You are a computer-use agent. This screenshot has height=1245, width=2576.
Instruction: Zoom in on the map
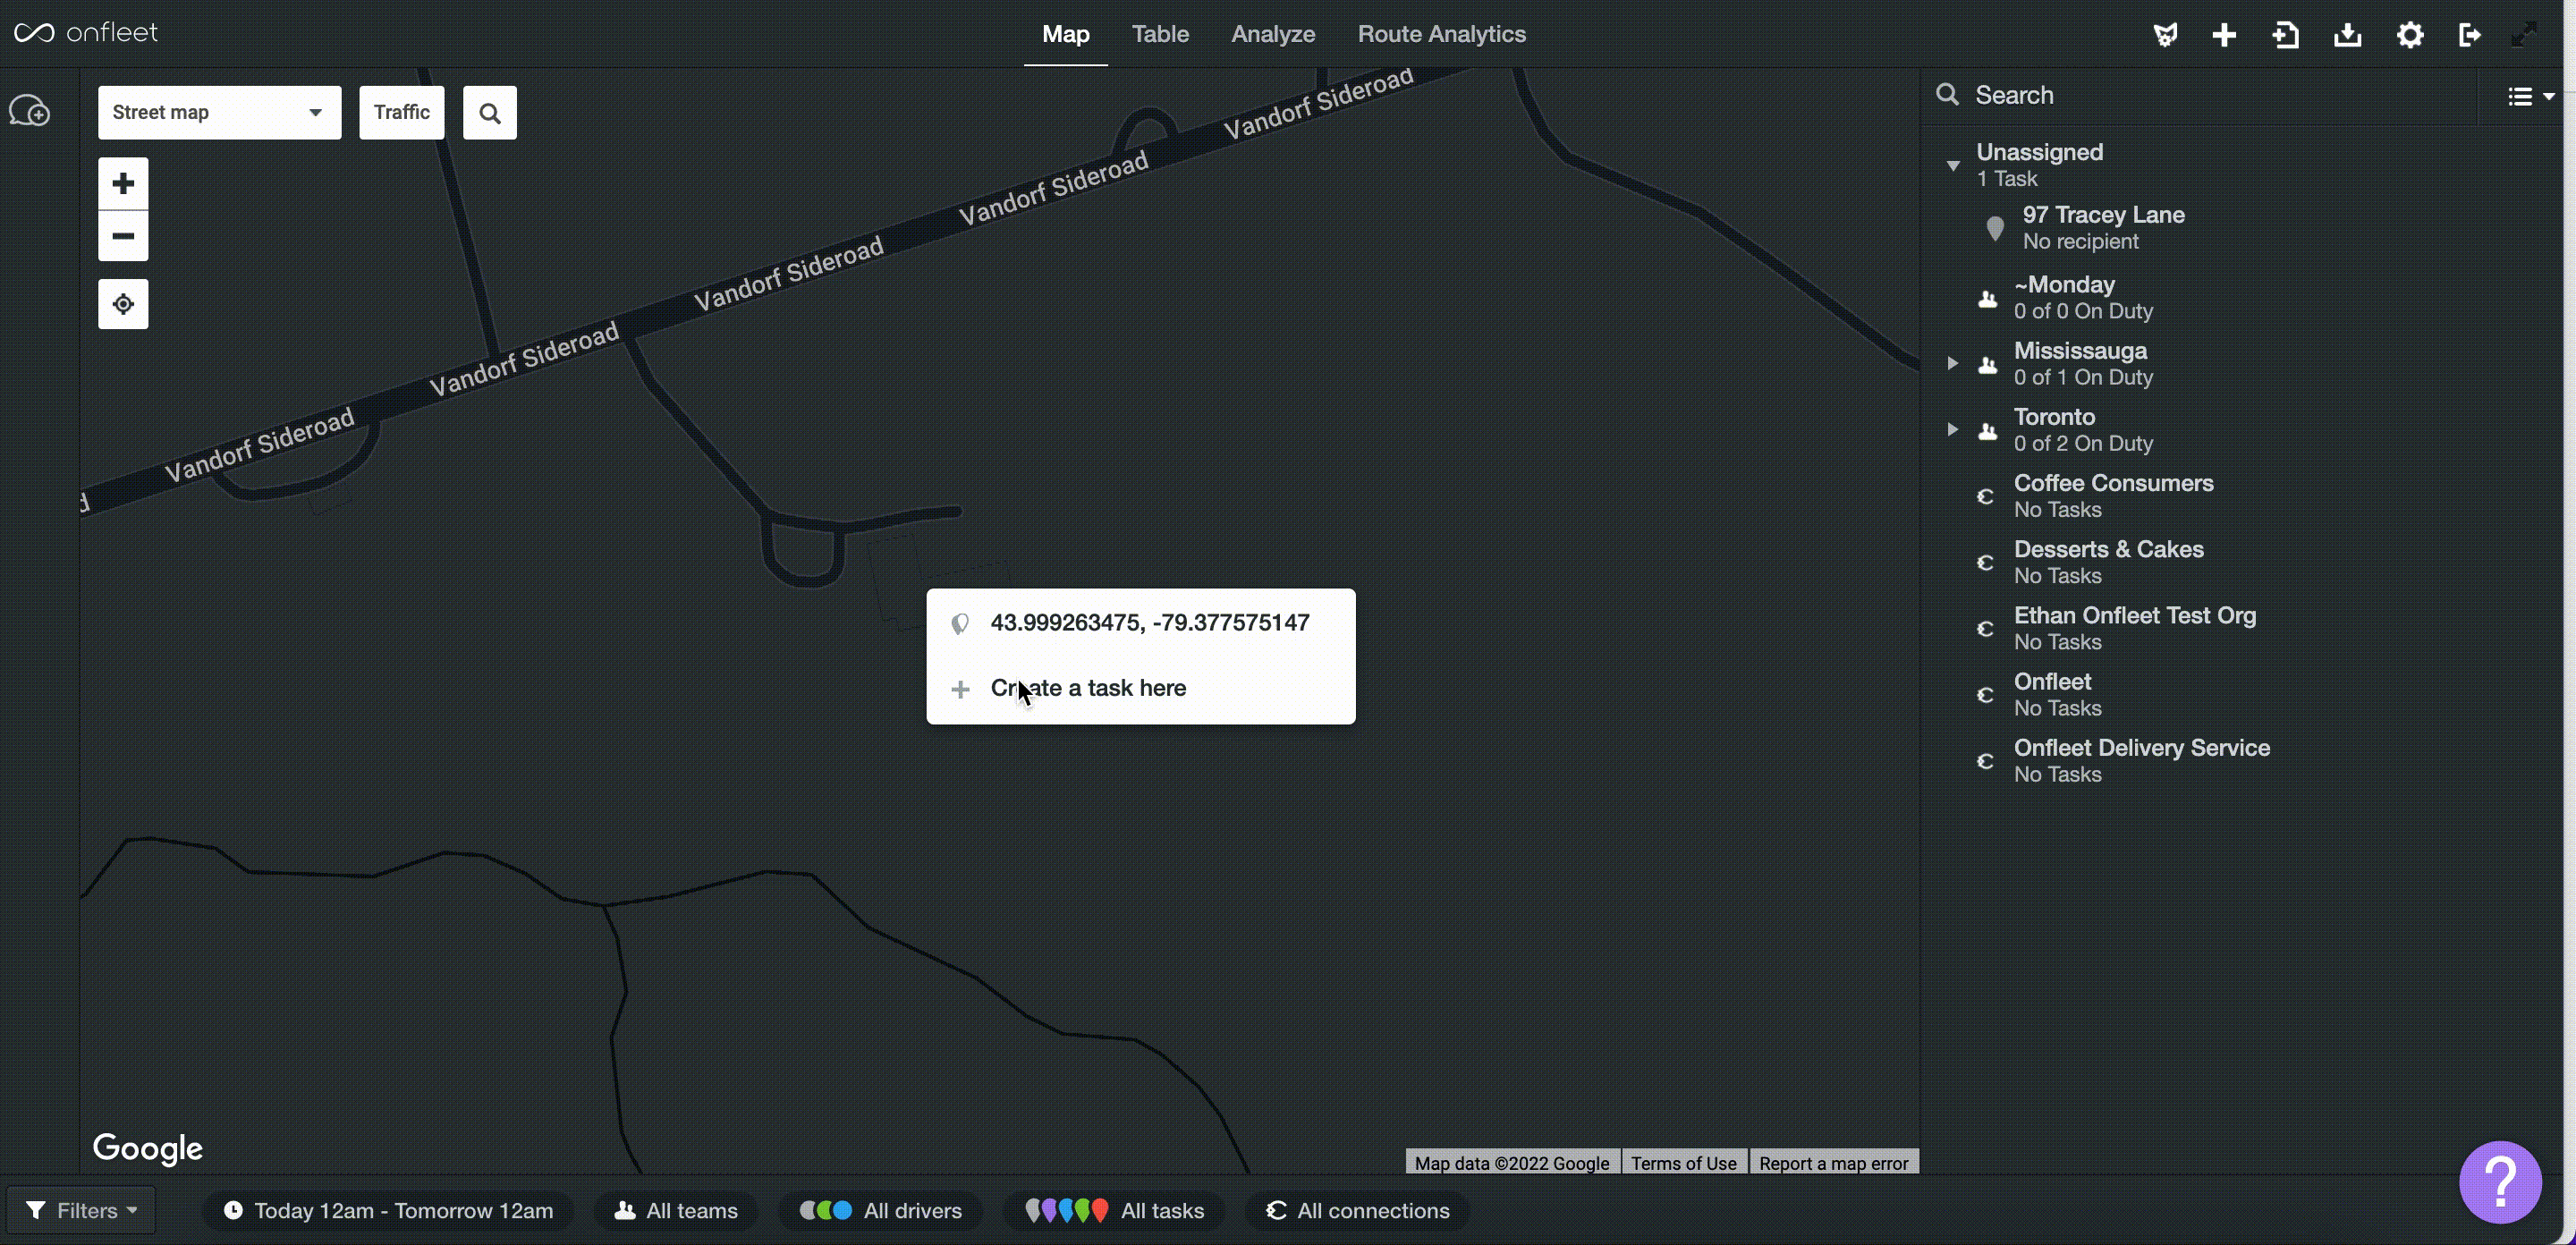point(123,183)
